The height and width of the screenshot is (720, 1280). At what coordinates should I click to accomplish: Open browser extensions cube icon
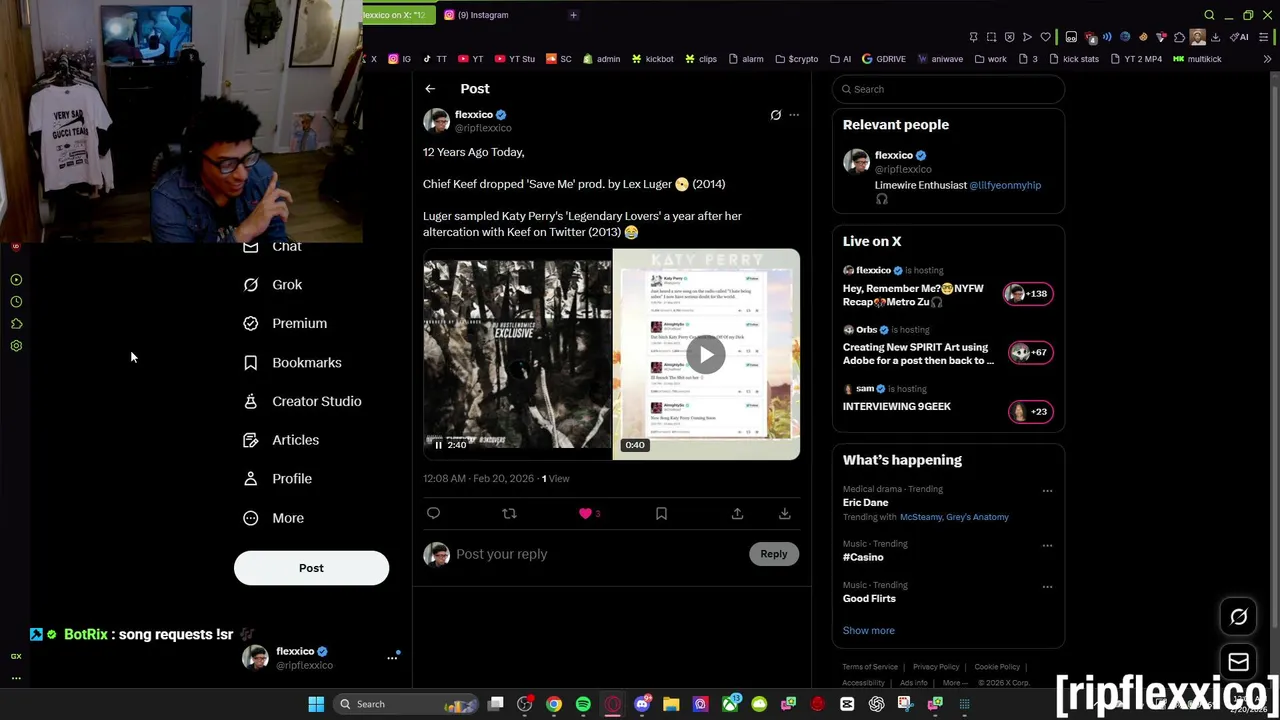click(1179, 37)
